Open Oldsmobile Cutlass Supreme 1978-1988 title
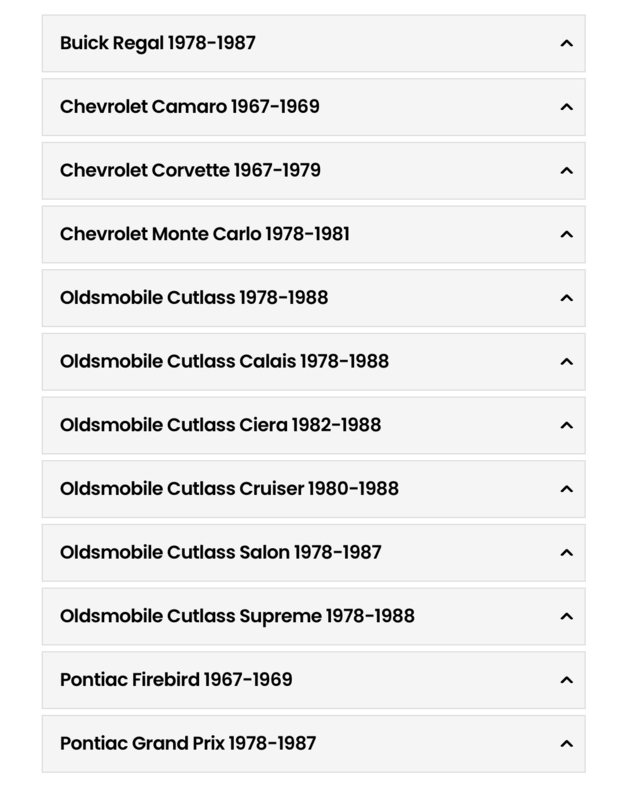This screenshot has width=628, height=800. click(237, 616)
